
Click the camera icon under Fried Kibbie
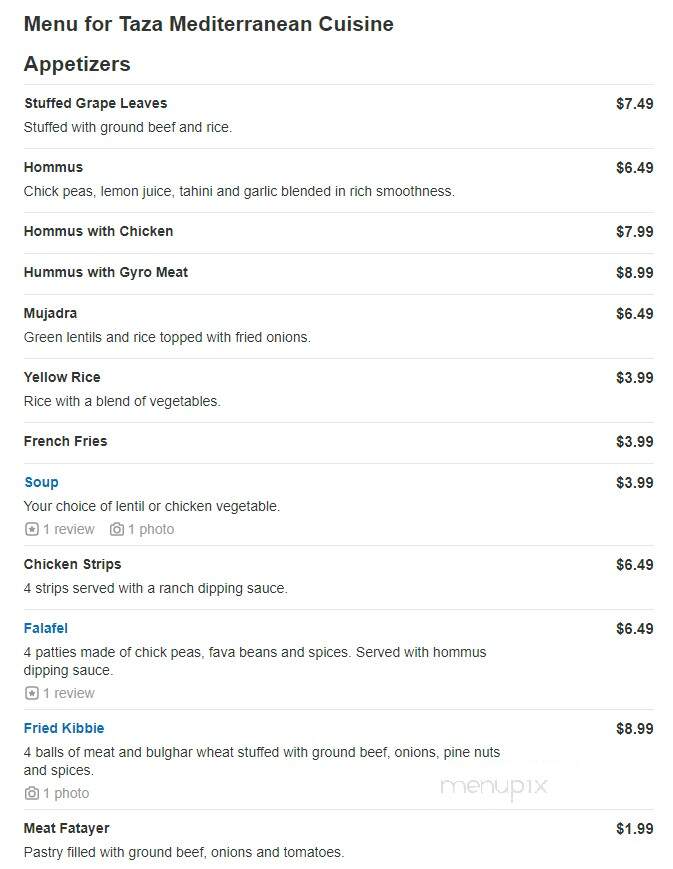coord(32,793)
